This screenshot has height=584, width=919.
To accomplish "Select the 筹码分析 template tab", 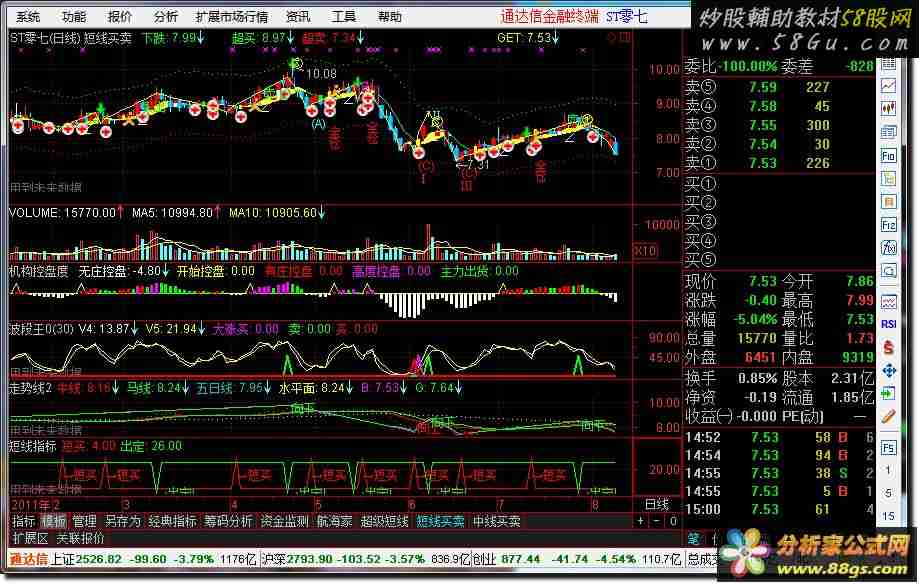I will coord(229,521).
